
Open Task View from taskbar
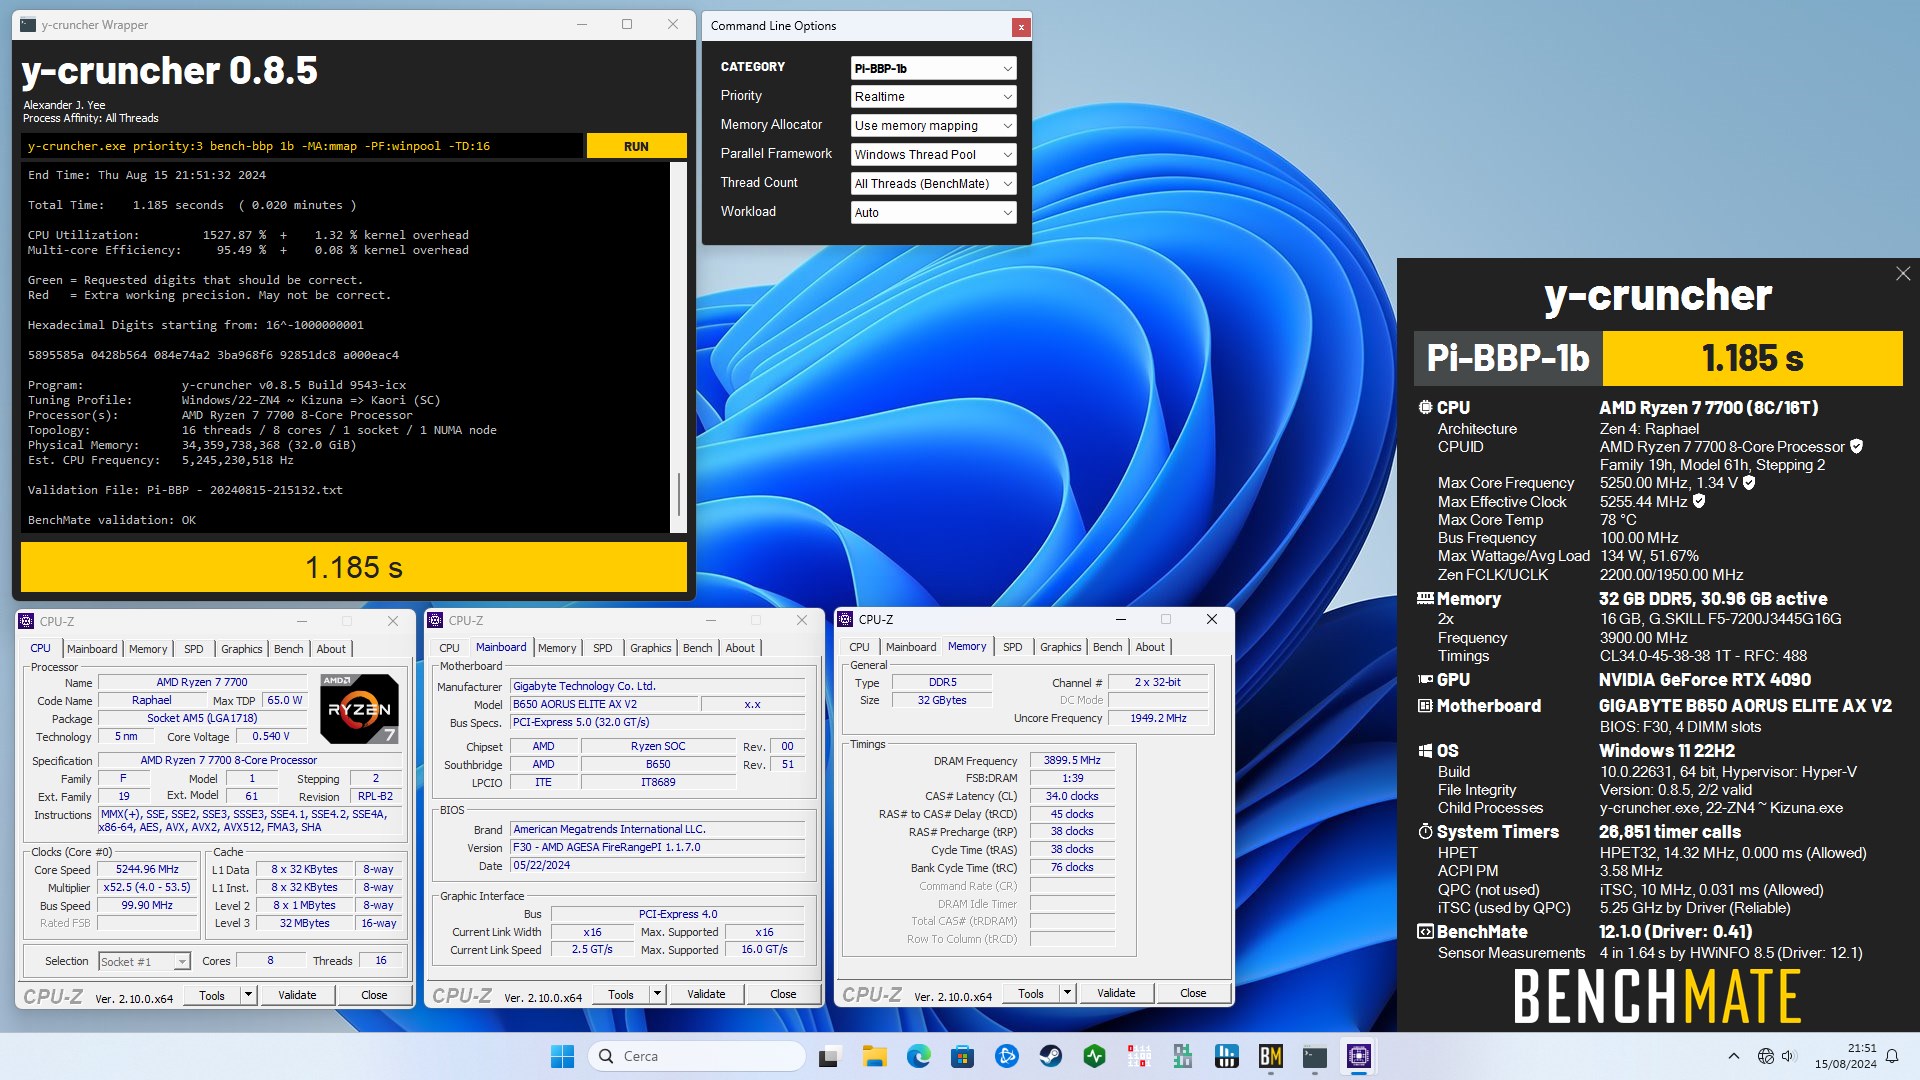pyautogui.click(x=829, y=1056)
